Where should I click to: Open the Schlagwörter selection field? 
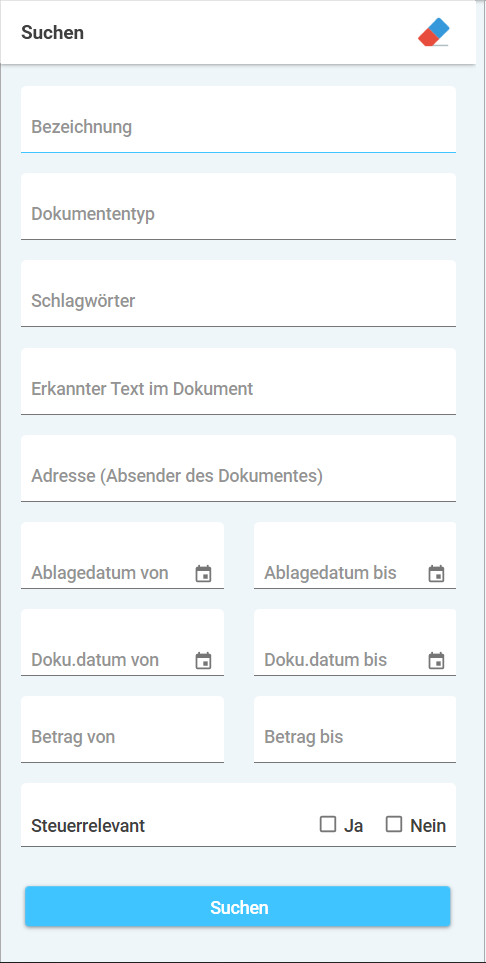point(238,294)
